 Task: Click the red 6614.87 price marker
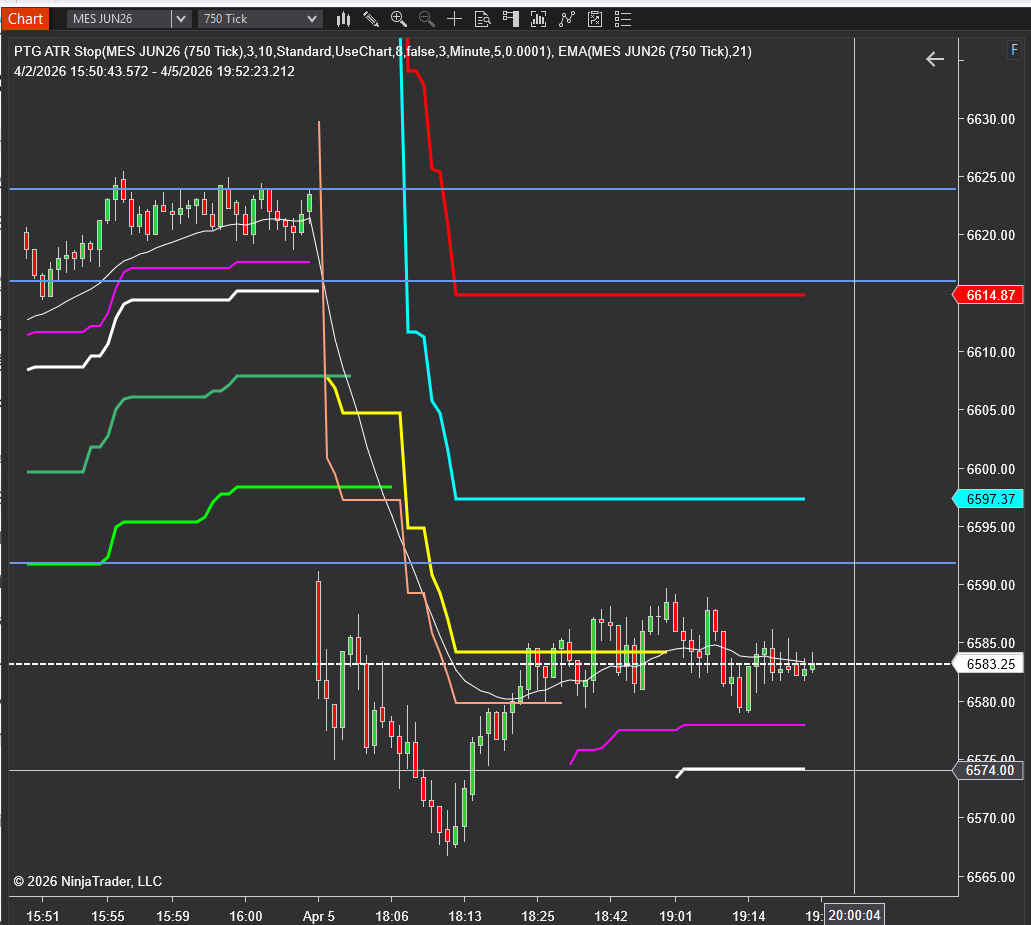[x=988, y=295]
